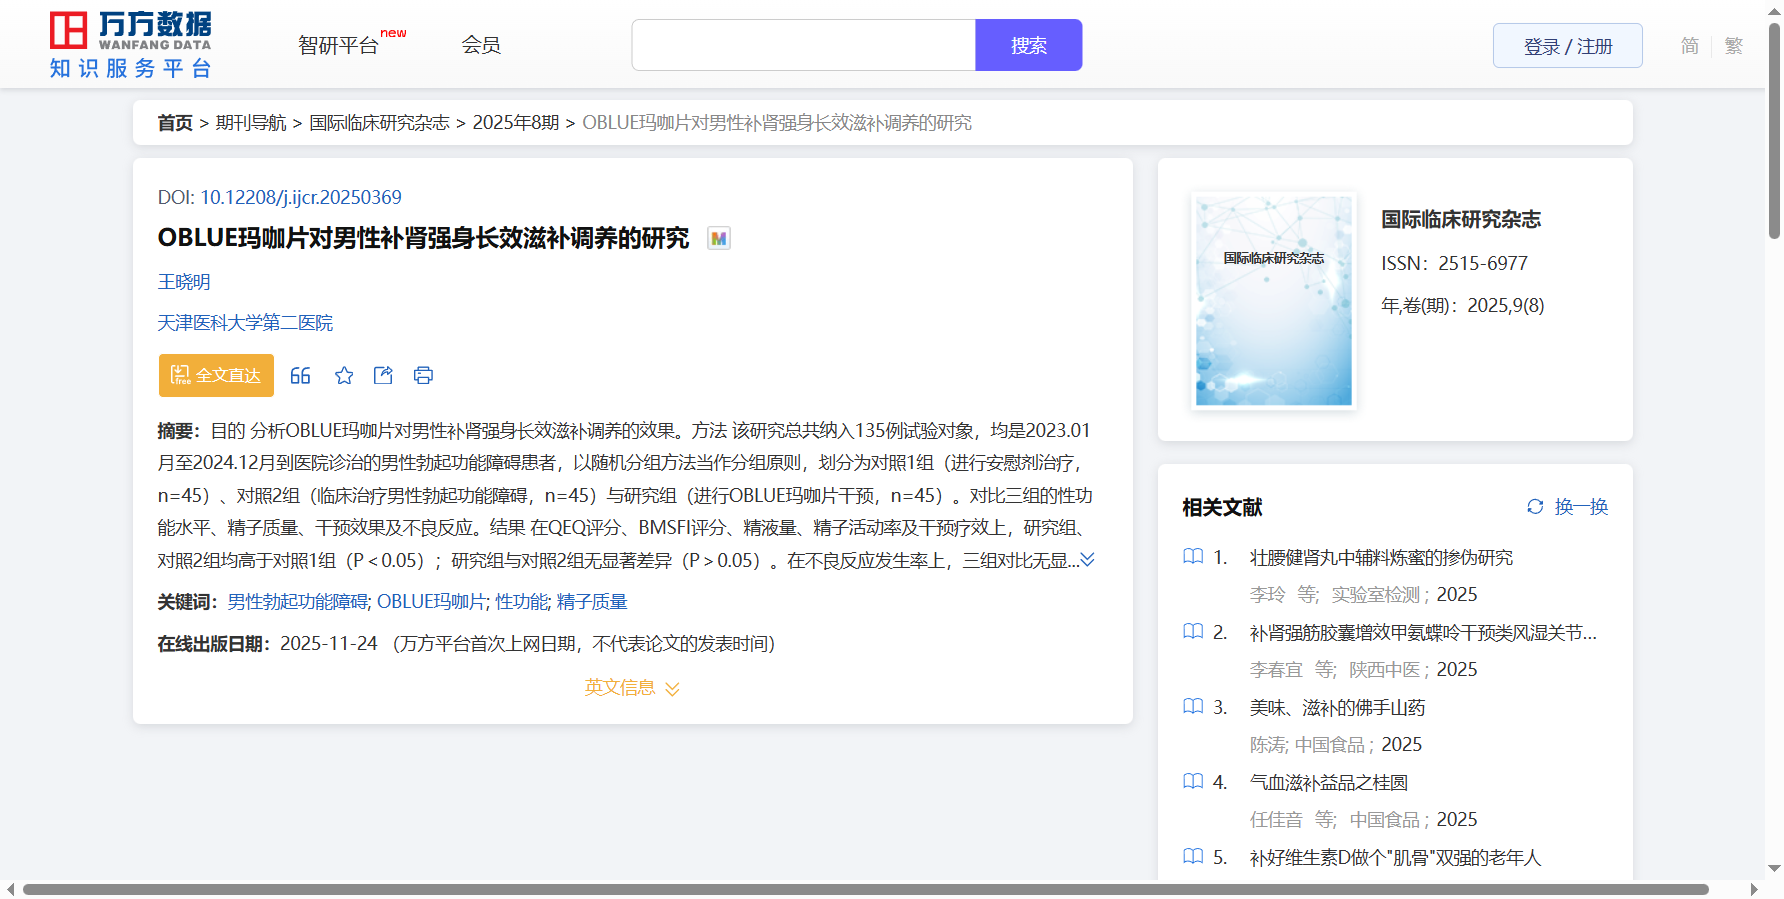
Task: Click the search input field
Action: (x=803, y=46)
